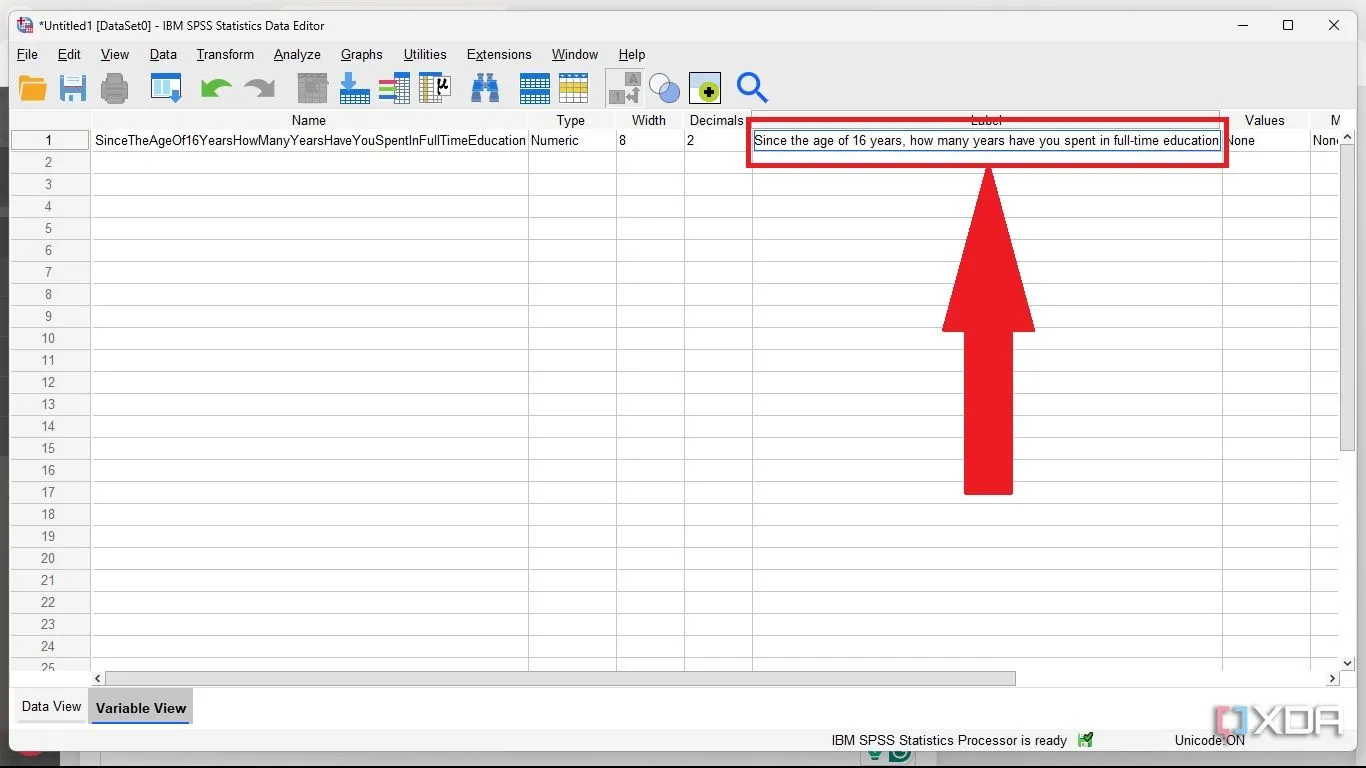Screen dimensions: 1366x768
Task: Open the View menu
Action: (115, 54)
